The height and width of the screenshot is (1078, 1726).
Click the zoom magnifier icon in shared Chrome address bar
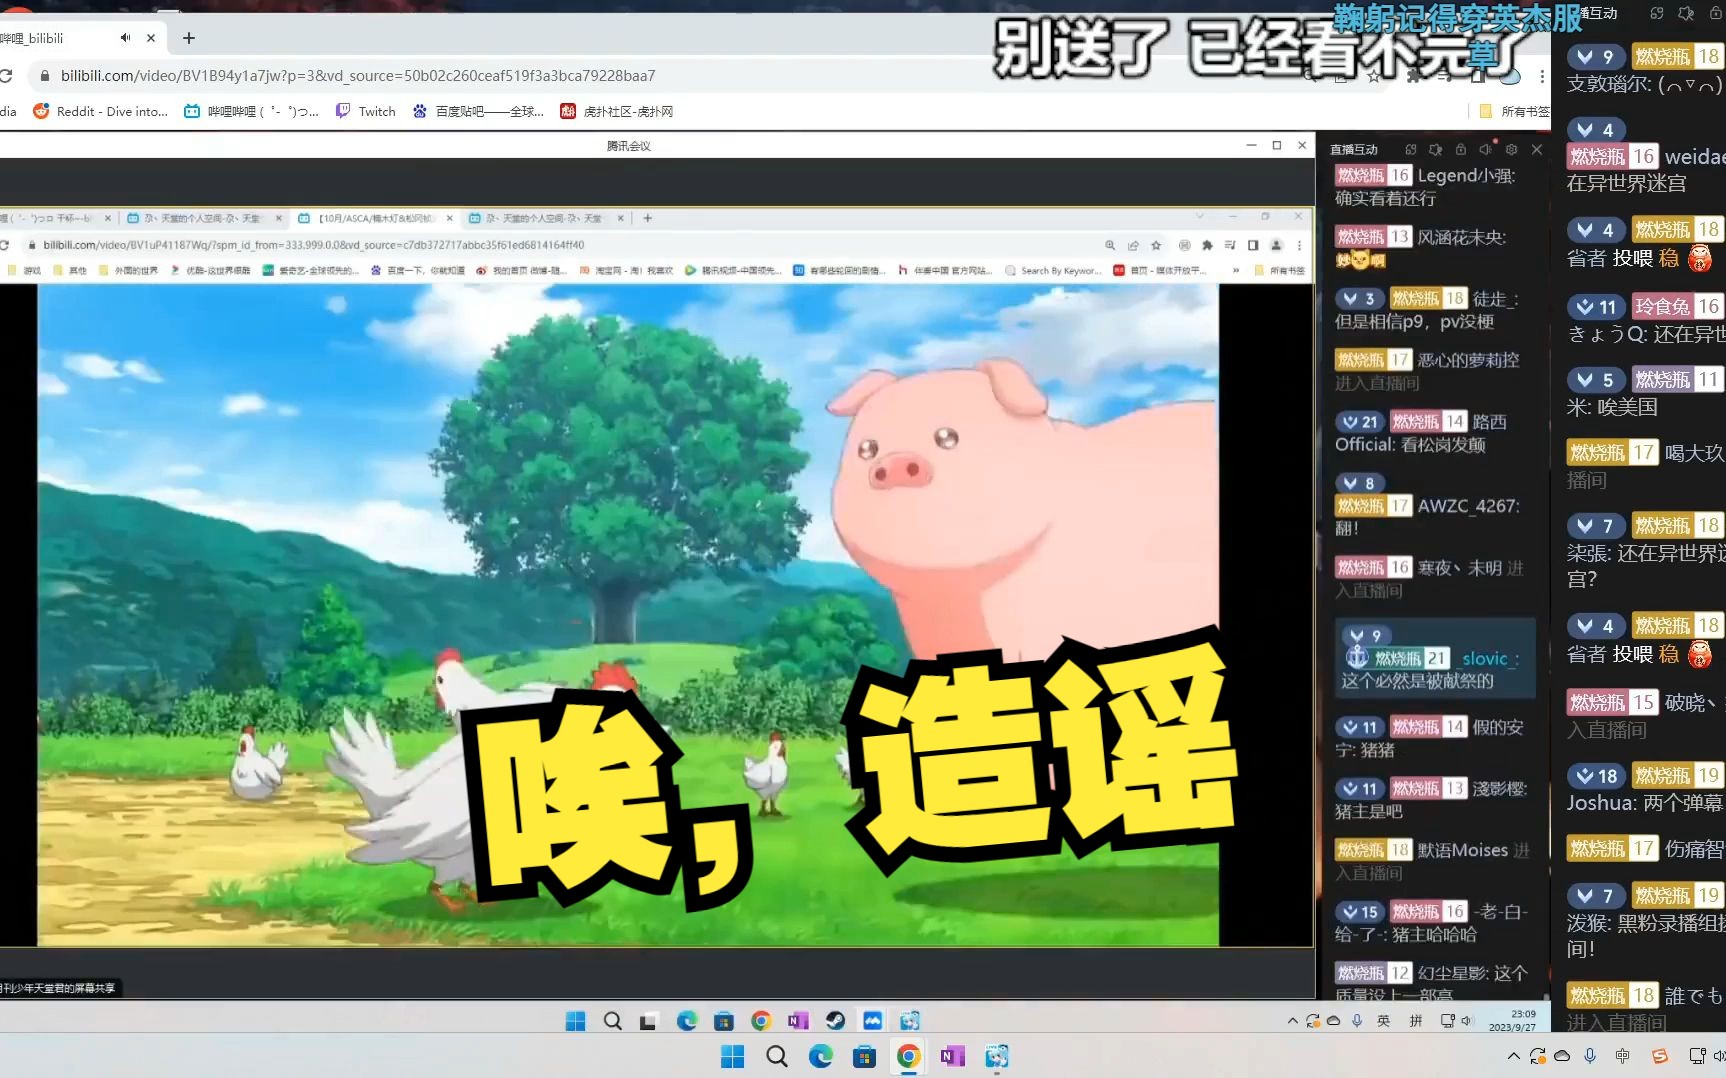1110,245
